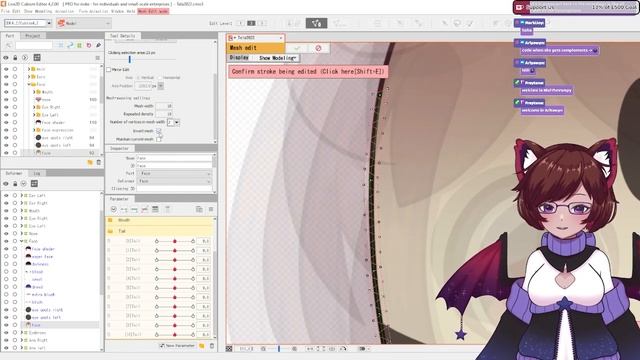Click the add three keys icon in Parameter toolbar
The height and width of the screenshot is (360, 640).
[134, 209]
